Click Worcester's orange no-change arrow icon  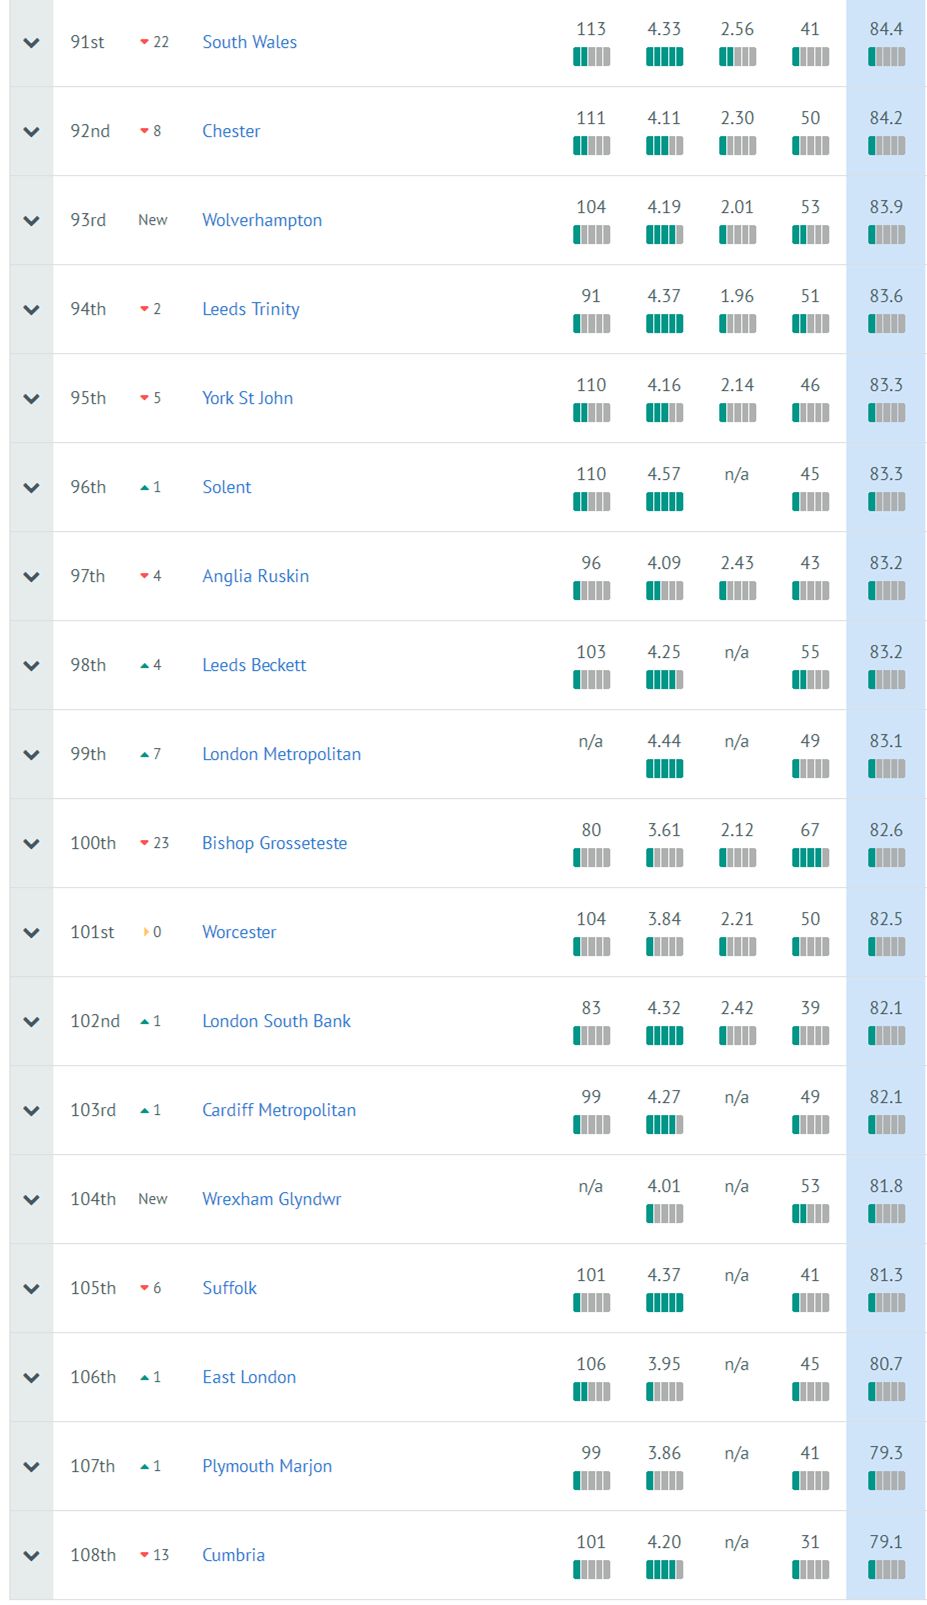coord(146,932)
